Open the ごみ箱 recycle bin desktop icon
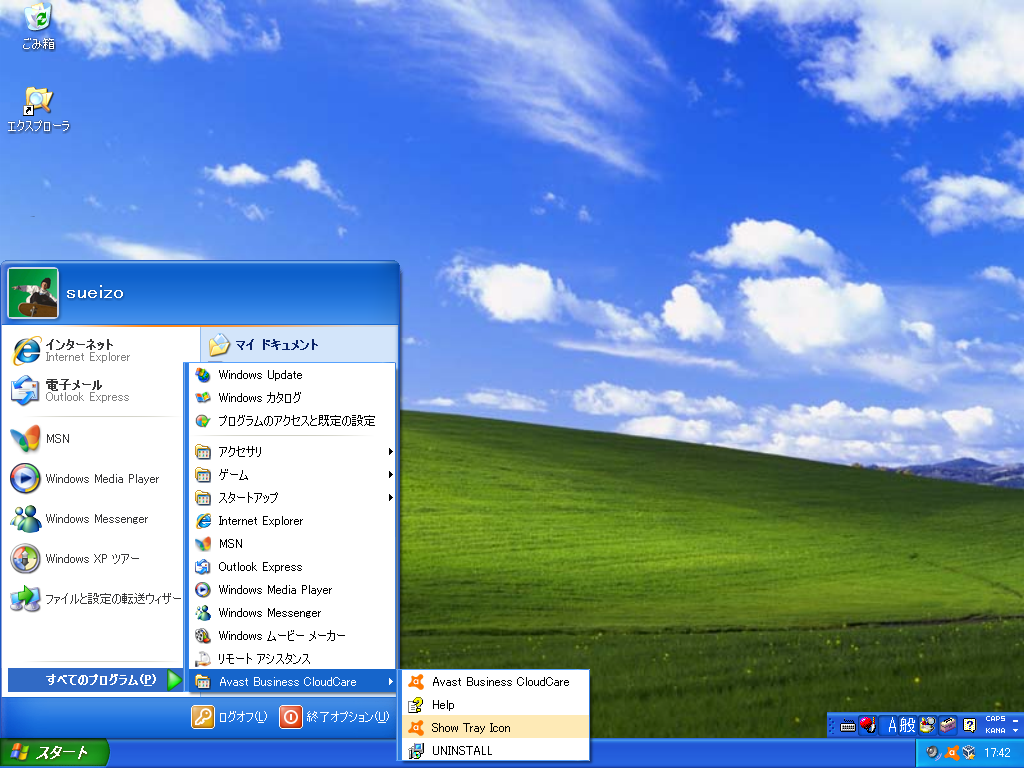The width and height of the screenshot is (1024, 768). pyautogui.click(x=39, y=26)
